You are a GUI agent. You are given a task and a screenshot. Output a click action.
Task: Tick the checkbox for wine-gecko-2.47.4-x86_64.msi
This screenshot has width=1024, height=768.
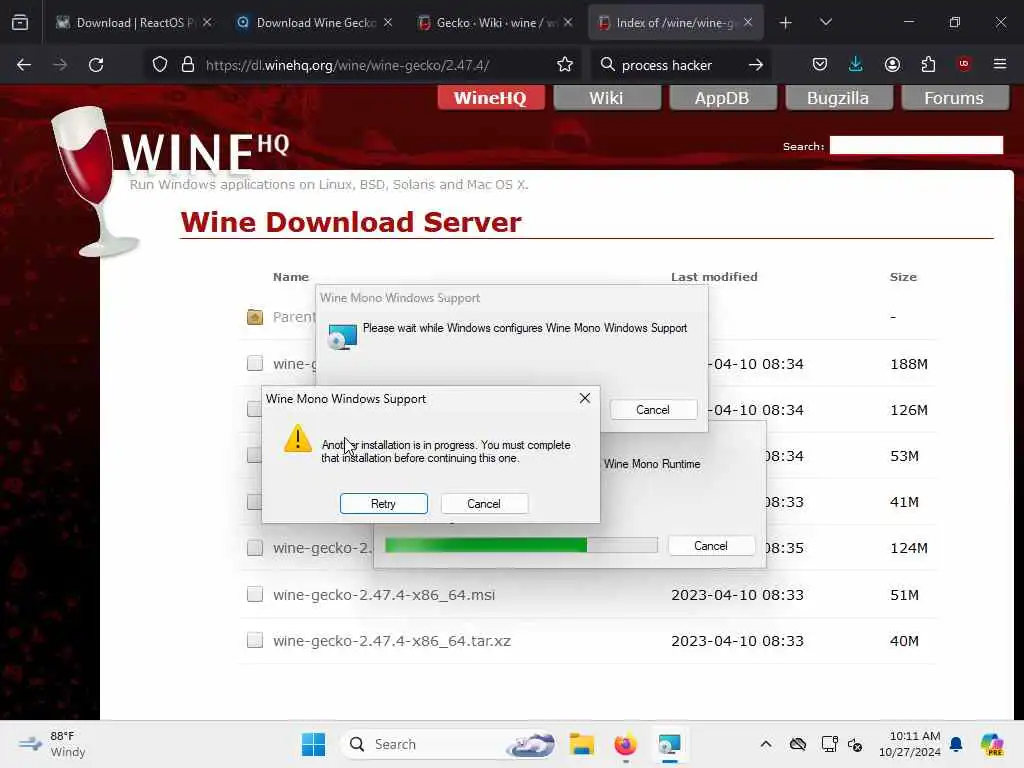click(255, 594)
